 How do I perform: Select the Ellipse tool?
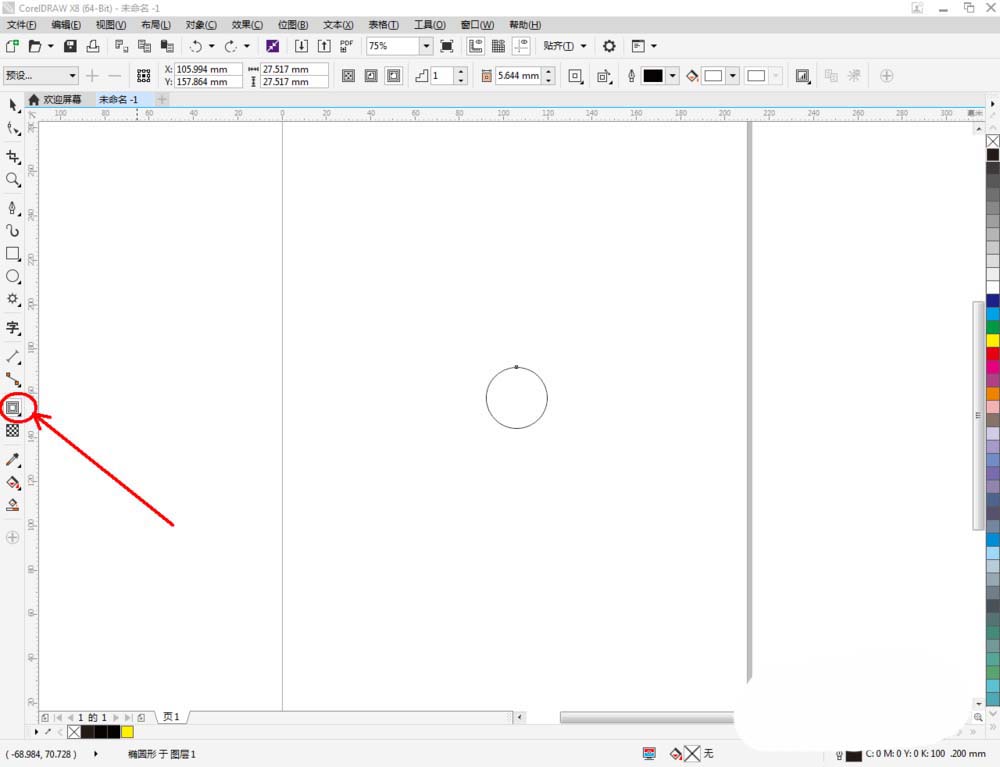[x=13, y=276]
